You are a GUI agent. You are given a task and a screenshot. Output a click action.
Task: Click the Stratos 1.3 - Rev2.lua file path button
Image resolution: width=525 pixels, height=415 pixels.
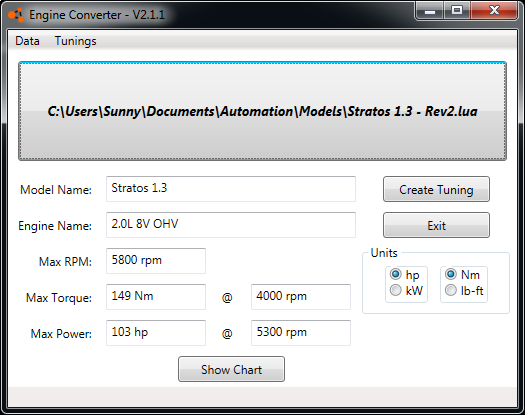[262, 111]
